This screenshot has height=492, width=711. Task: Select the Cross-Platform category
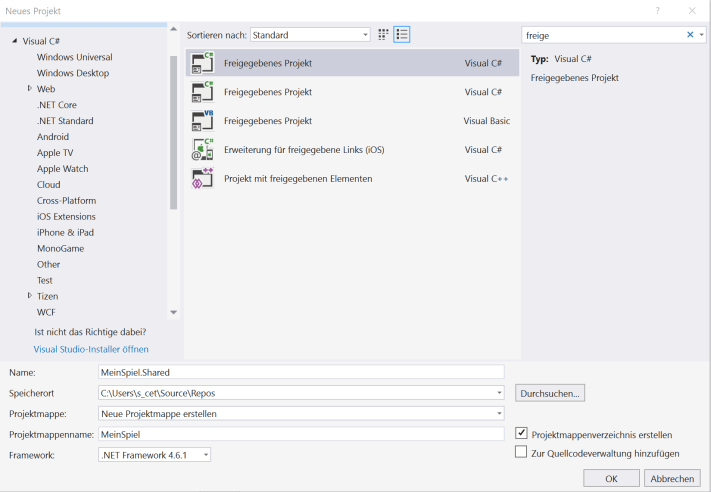(66, 200)
